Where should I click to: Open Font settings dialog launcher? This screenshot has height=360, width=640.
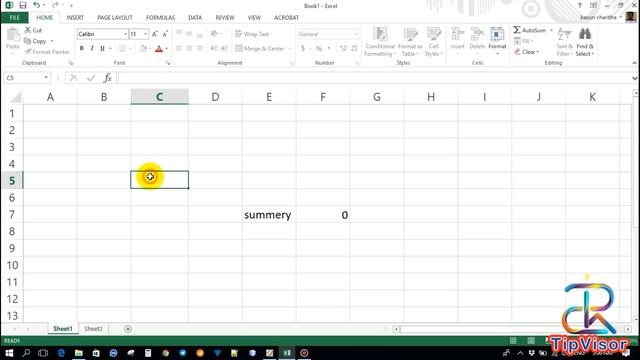tap(168, 63)
